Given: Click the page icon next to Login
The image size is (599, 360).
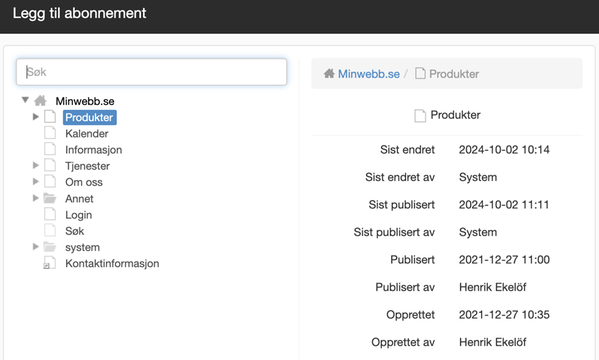Looking at the screenshot, I should coord(50,214).
